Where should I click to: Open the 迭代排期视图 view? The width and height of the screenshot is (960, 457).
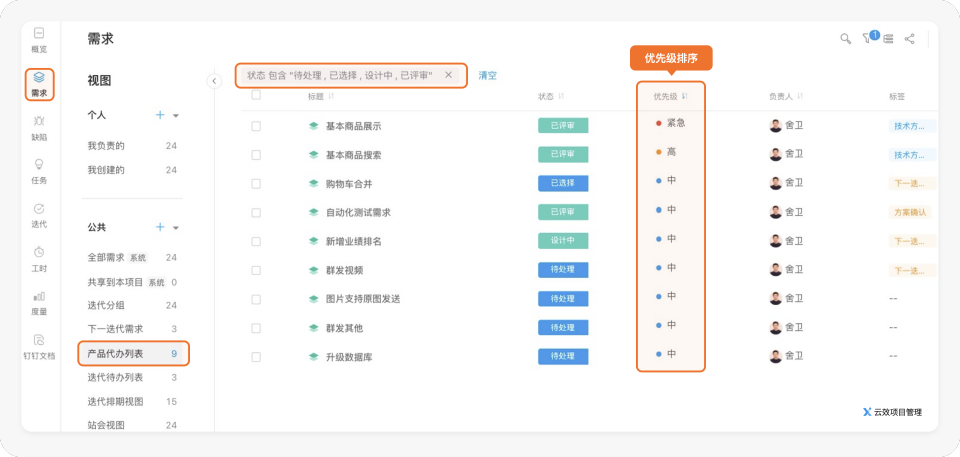115,401
